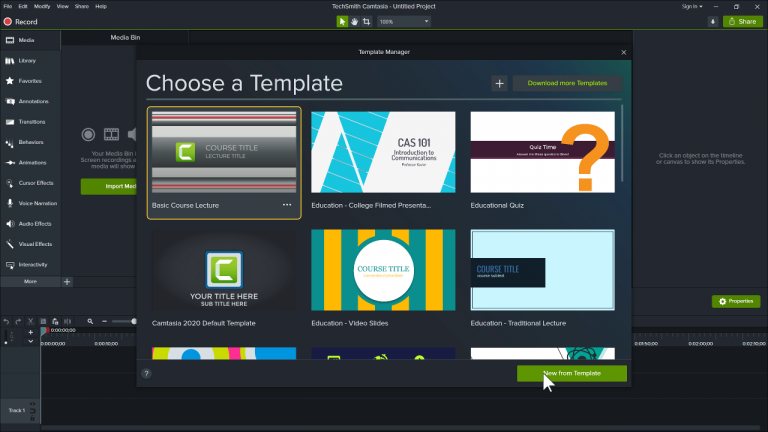Add a track with the timeline plus button
This screenshot has width=768, height=432.
pyautogui.click(x=30, y=333)
